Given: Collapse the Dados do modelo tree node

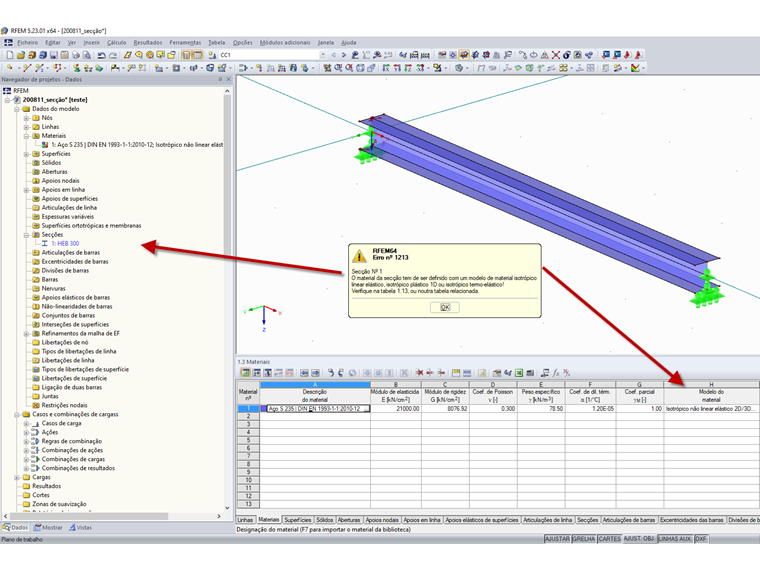Looking at the screenshot, I should click(16, 109).
